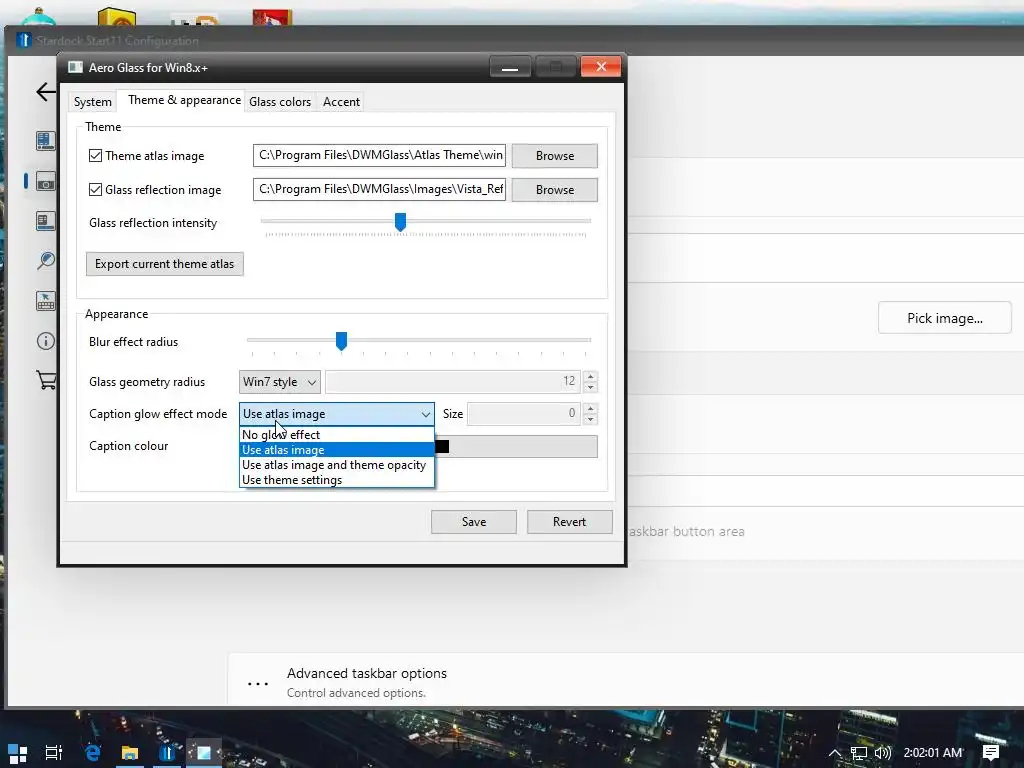Open the network tray icon
Screen dimensions: 1024x768
[859, 753]
